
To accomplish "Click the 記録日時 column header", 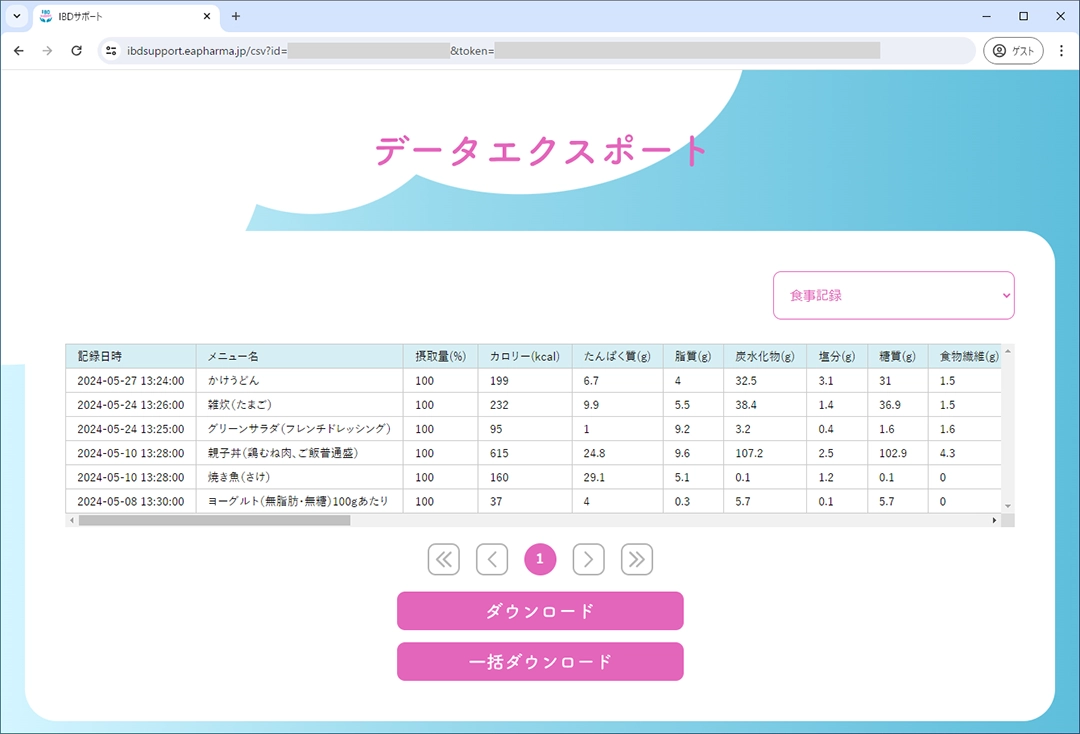I will (131, 356).
